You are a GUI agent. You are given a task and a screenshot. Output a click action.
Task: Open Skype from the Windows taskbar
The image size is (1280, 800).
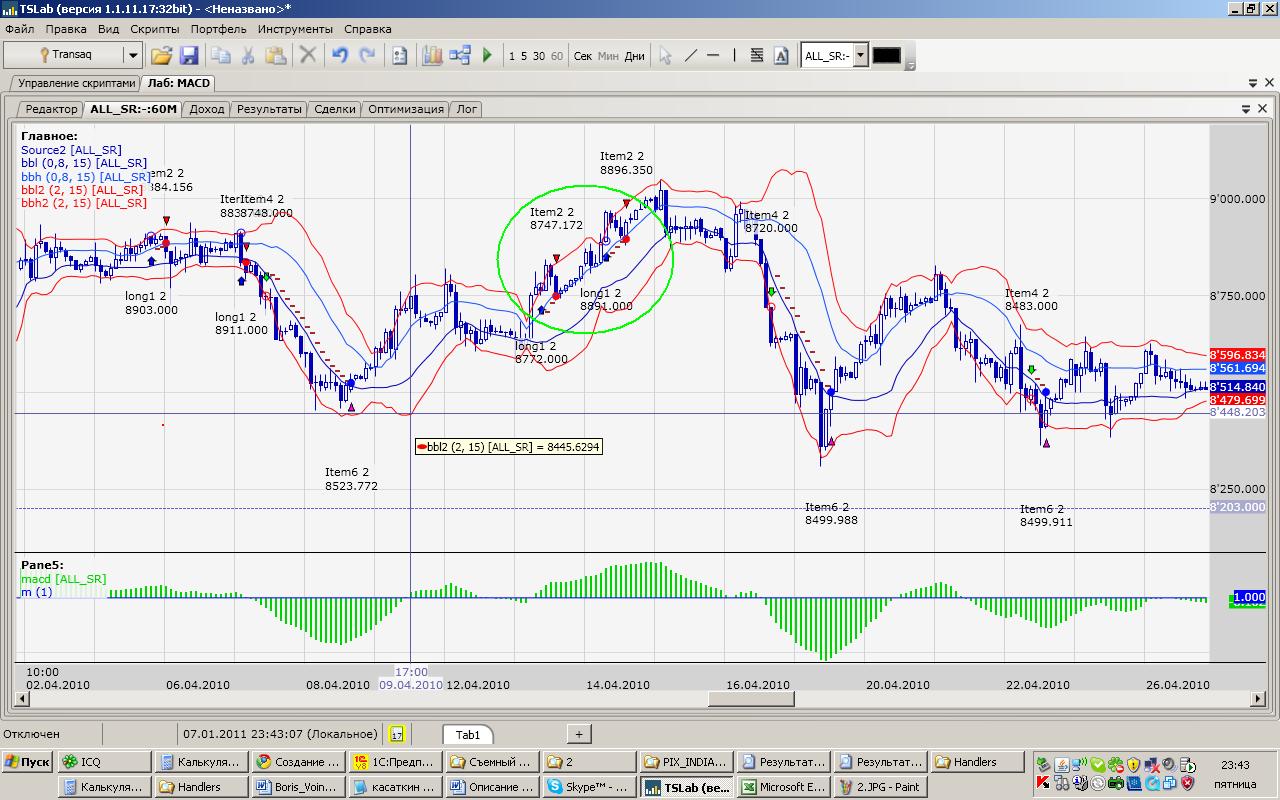pos(588,787)
